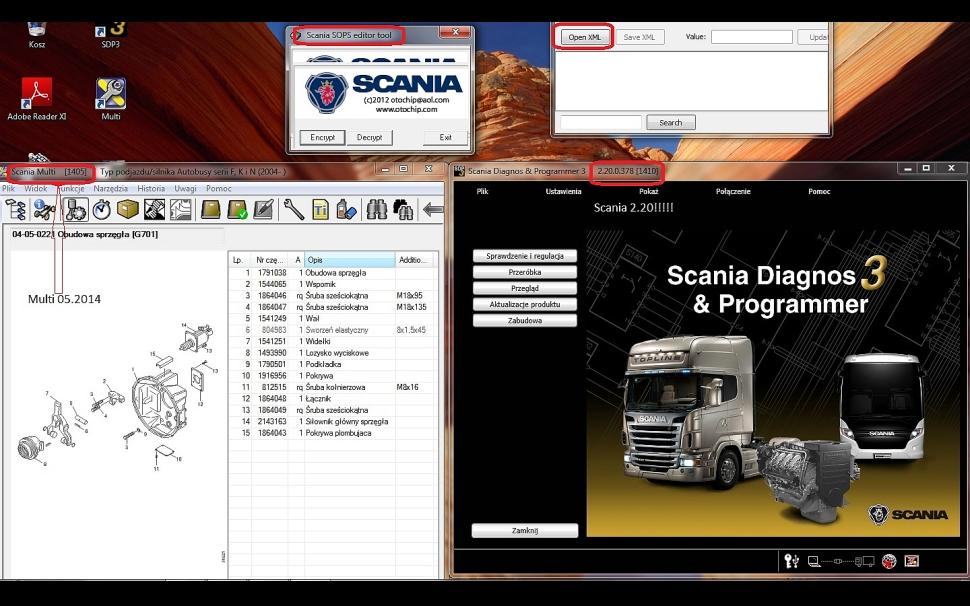970x606 pixels.
Task: Click the oil bottle and filter icon
Action: pyautogui.click(x=346, y=210)
